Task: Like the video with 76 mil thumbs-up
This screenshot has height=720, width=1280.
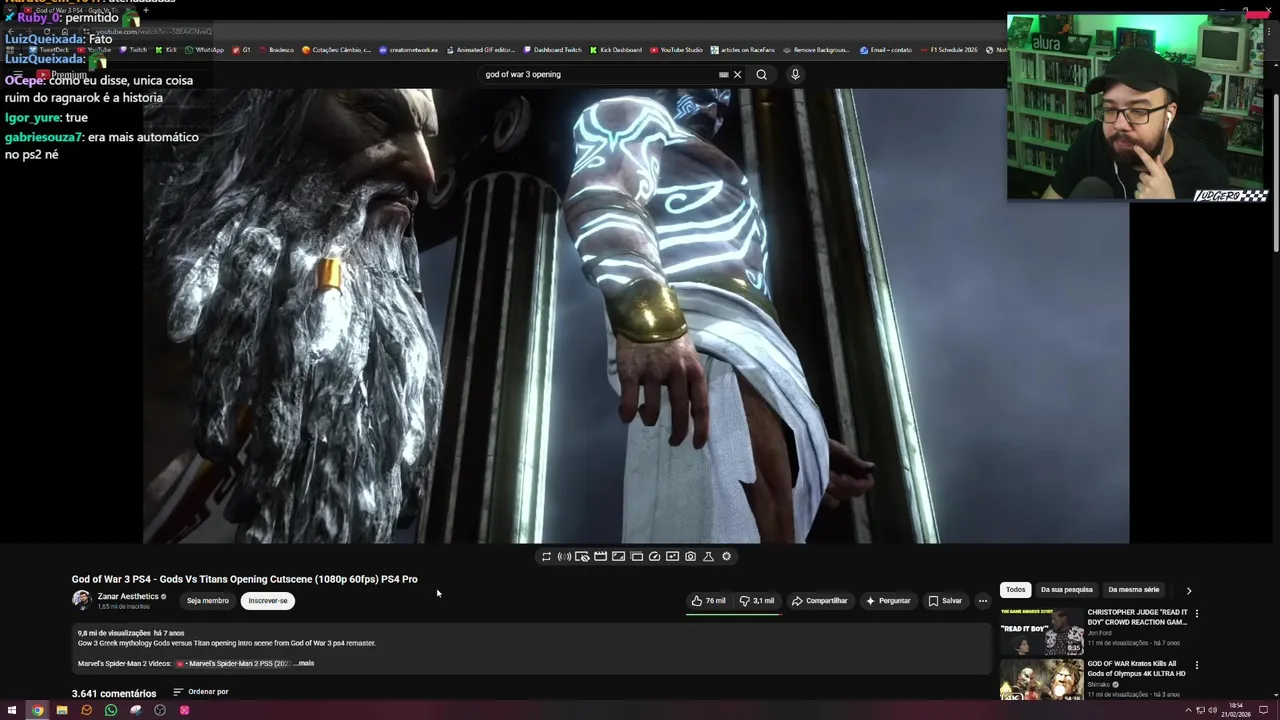Action: click(x=708, y=601)
